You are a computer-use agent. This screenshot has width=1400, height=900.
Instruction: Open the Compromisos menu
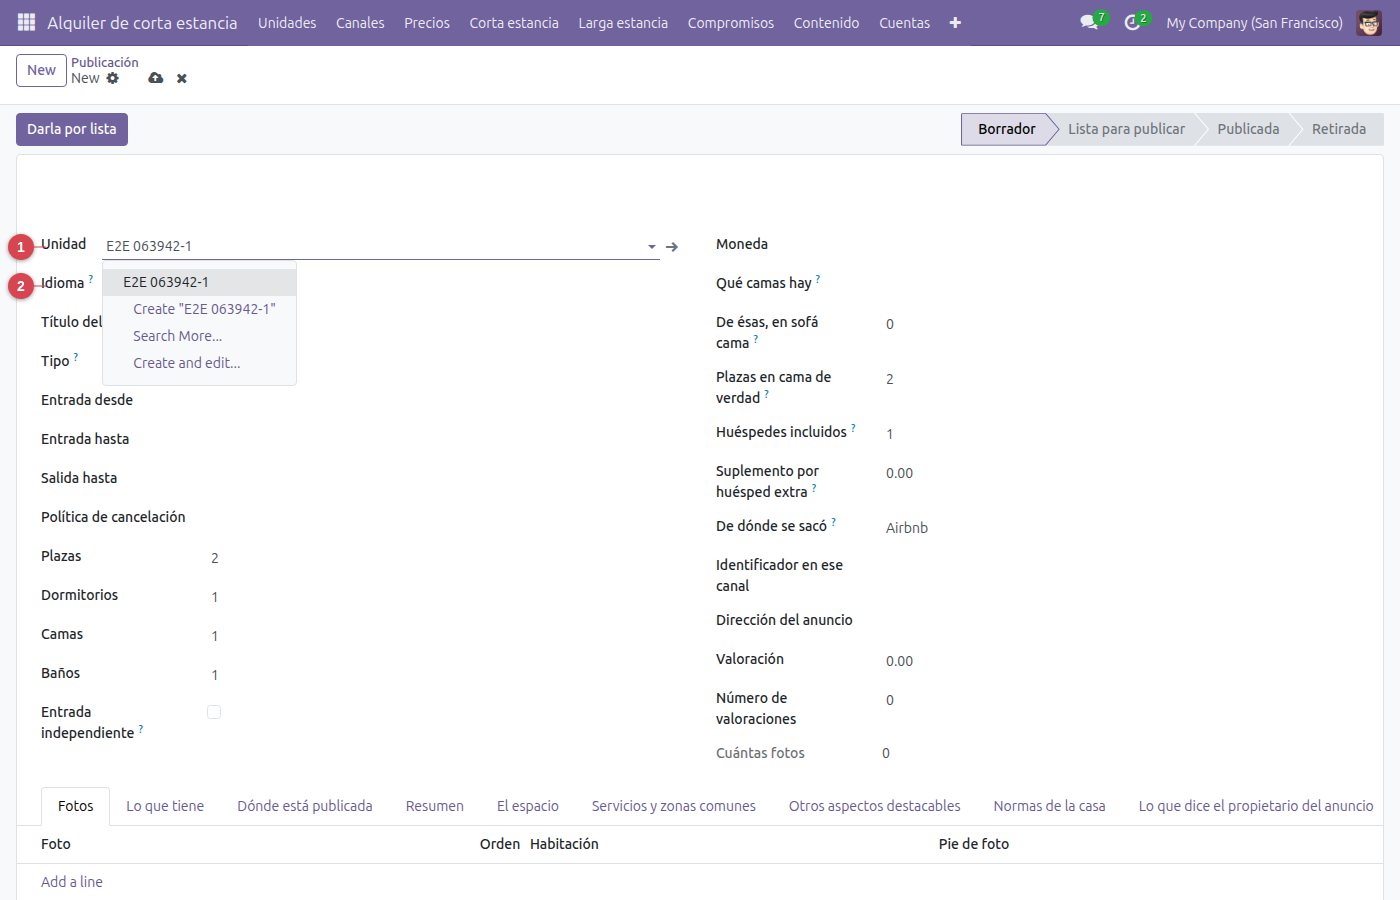click(x=731, y=22)
